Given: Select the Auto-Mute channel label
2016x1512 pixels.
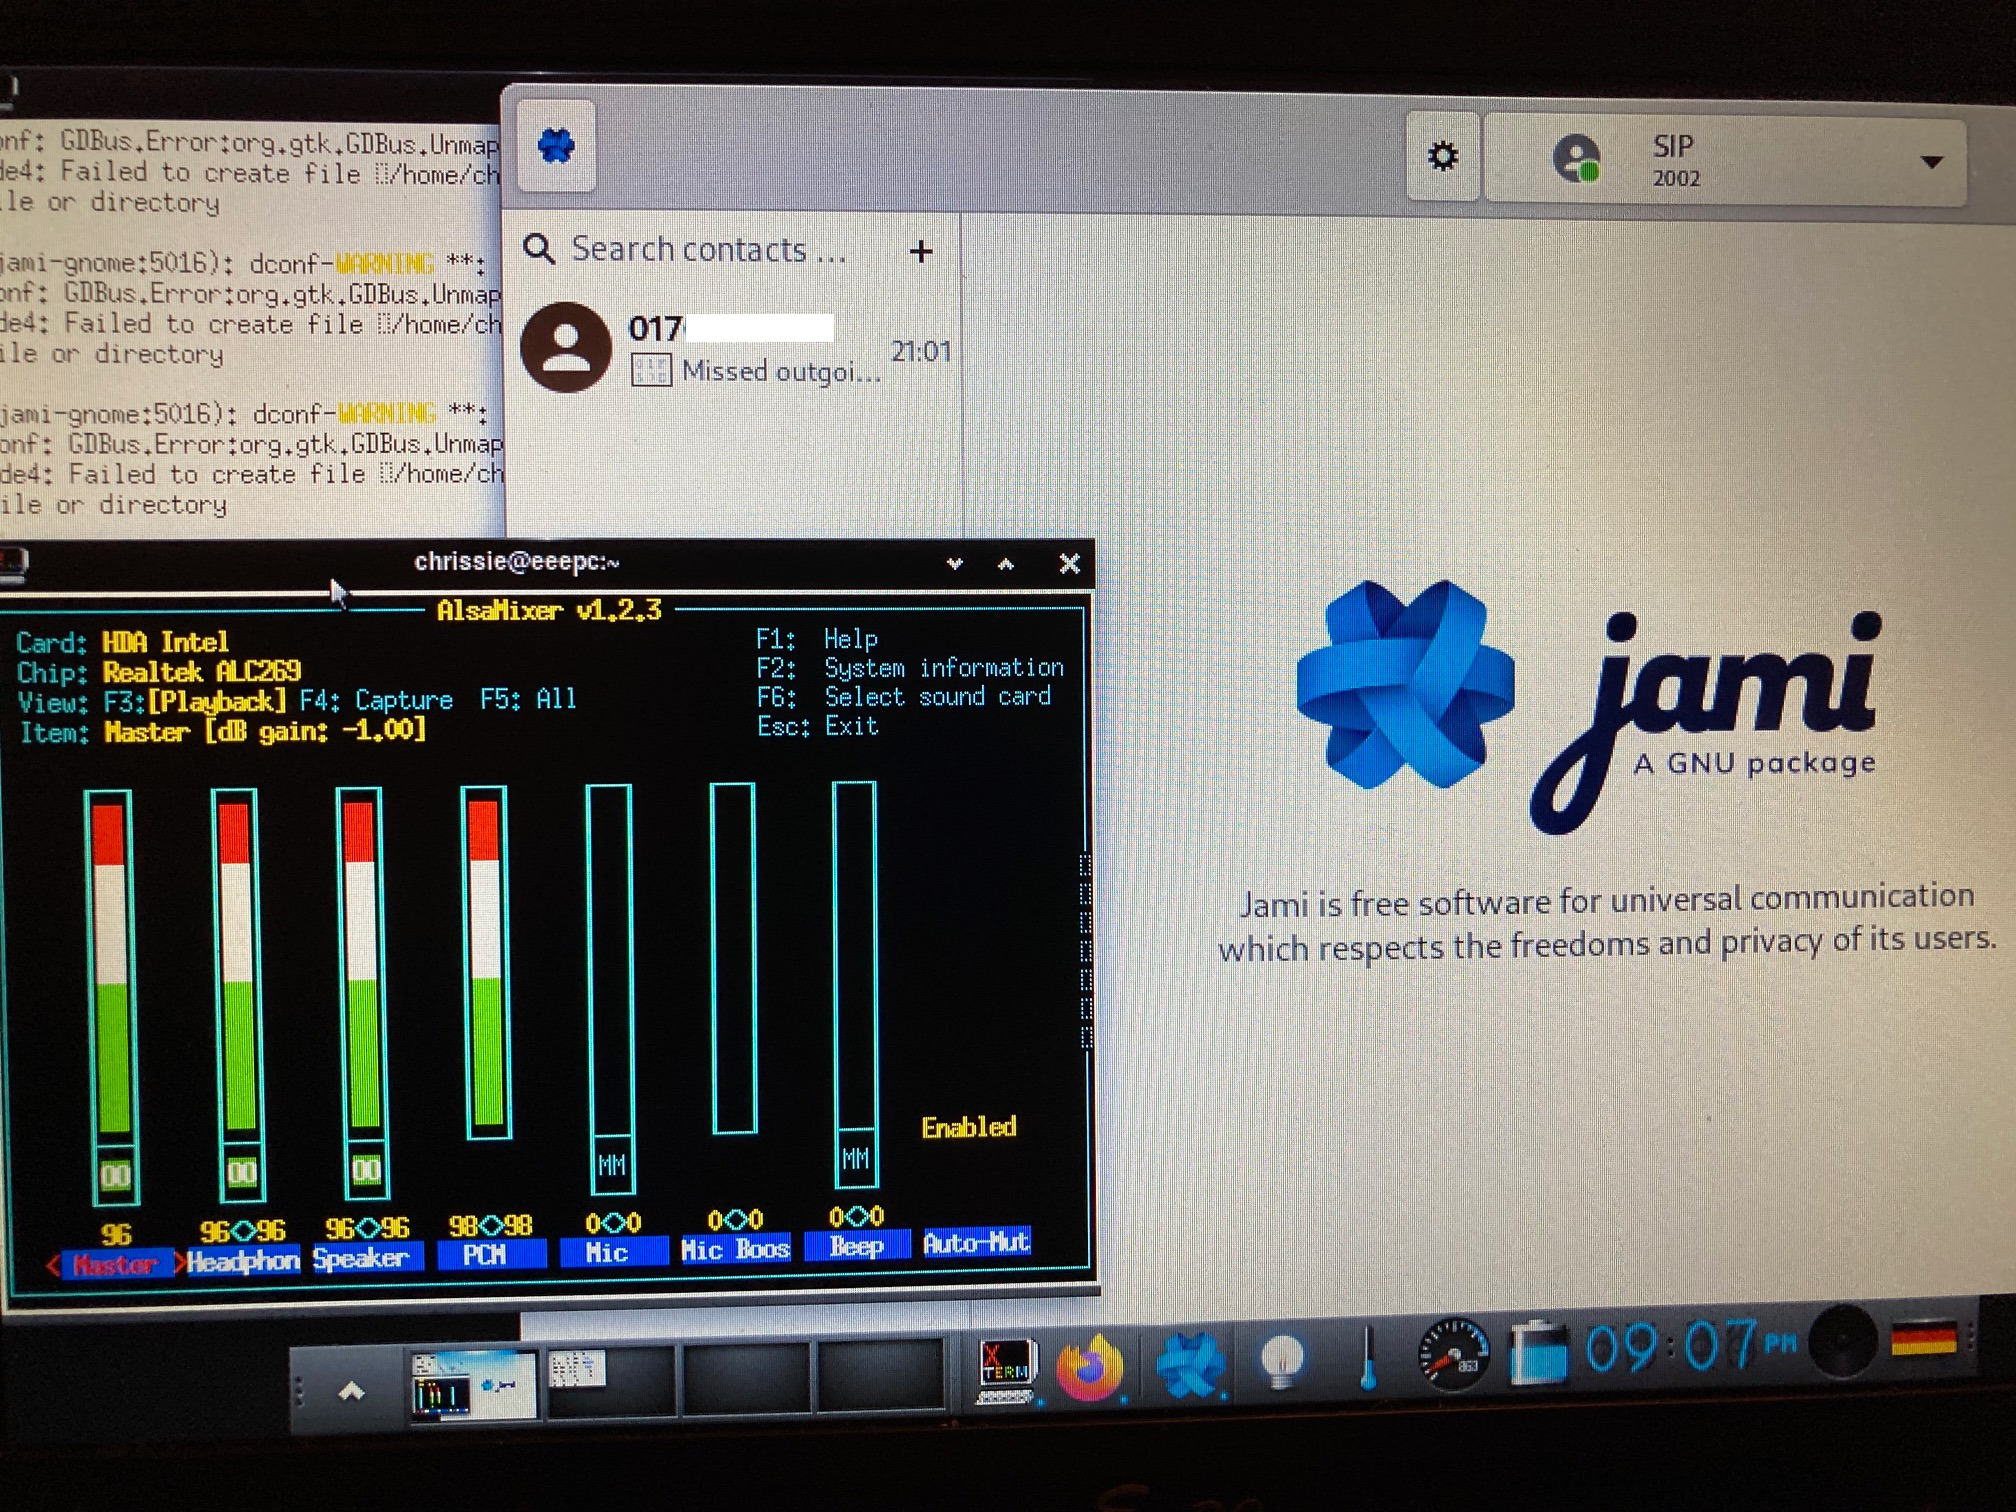Looking at the screenshot, I should coord(976,1242).
